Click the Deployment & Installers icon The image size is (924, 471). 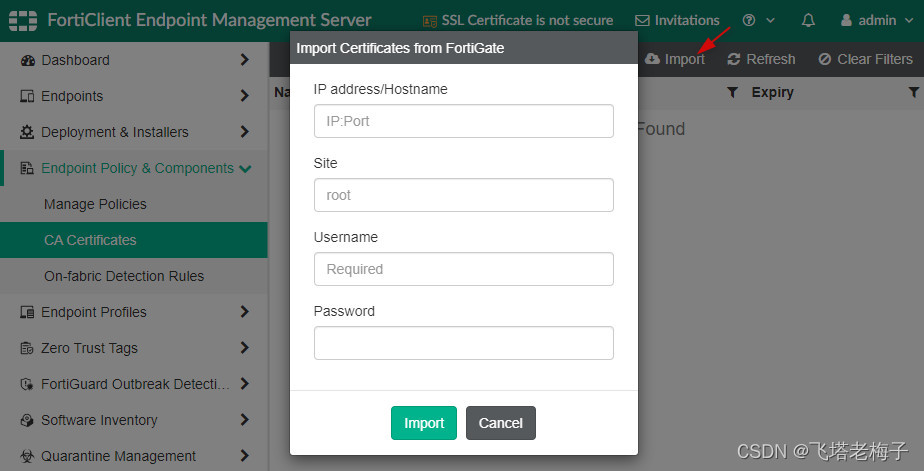[x=27, y=132]
